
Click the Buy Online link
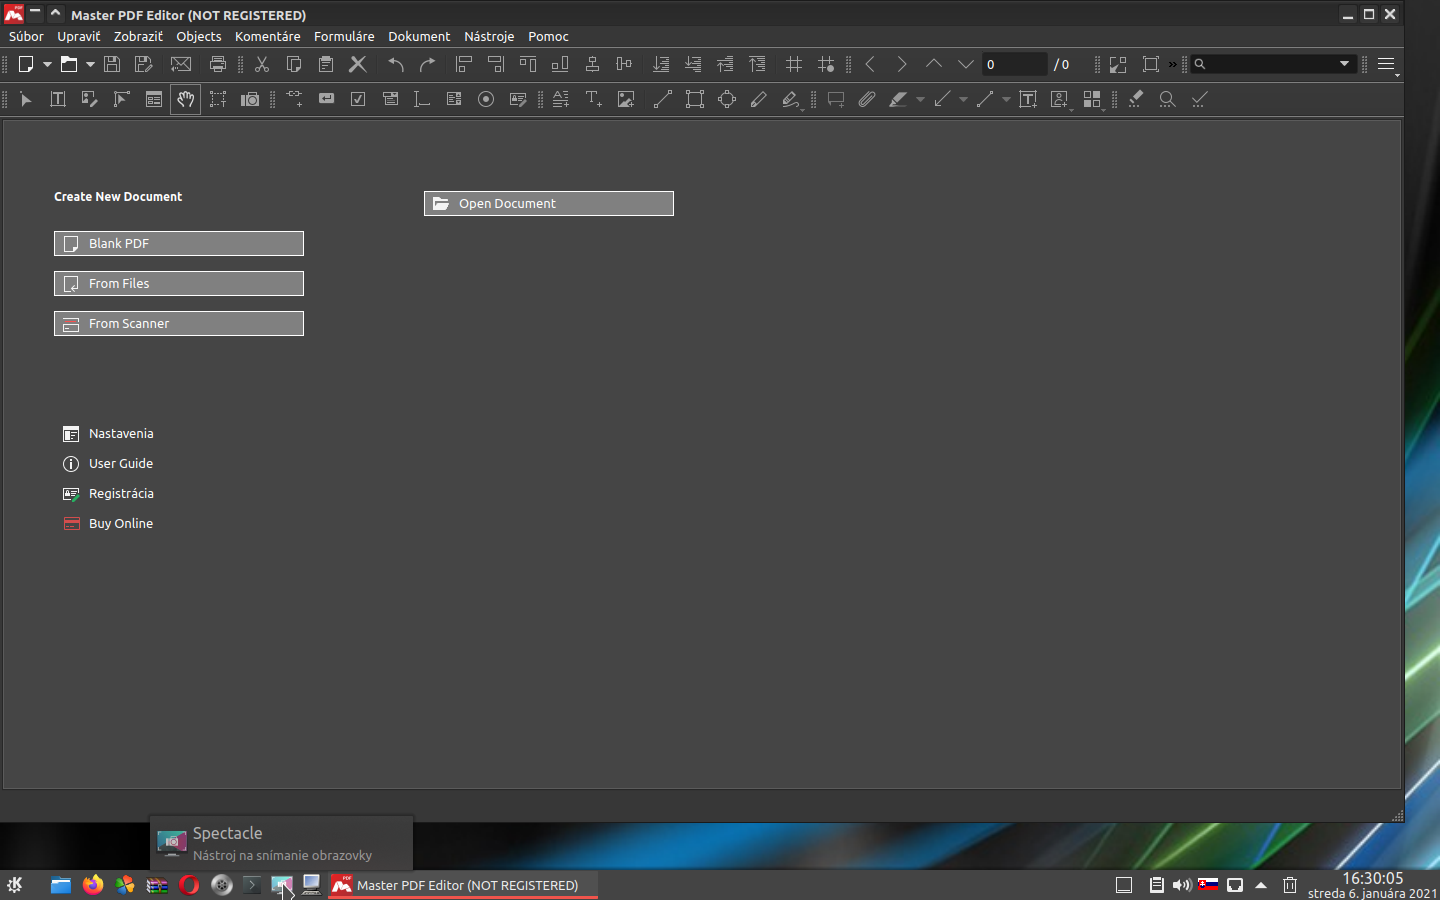pos(108,524)
